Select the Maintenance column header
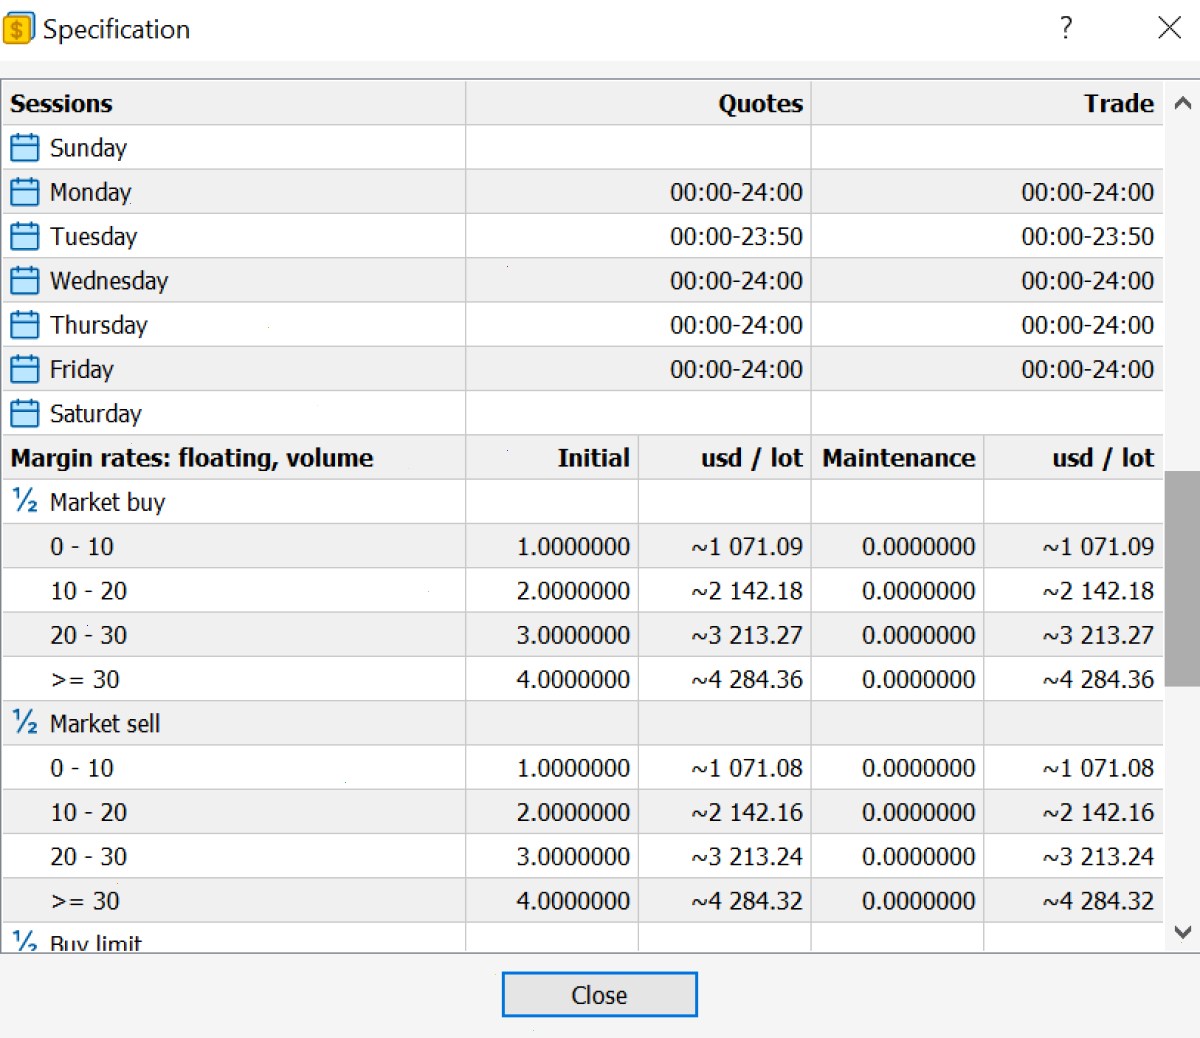 pyautogui.click(x=898, y=458)
